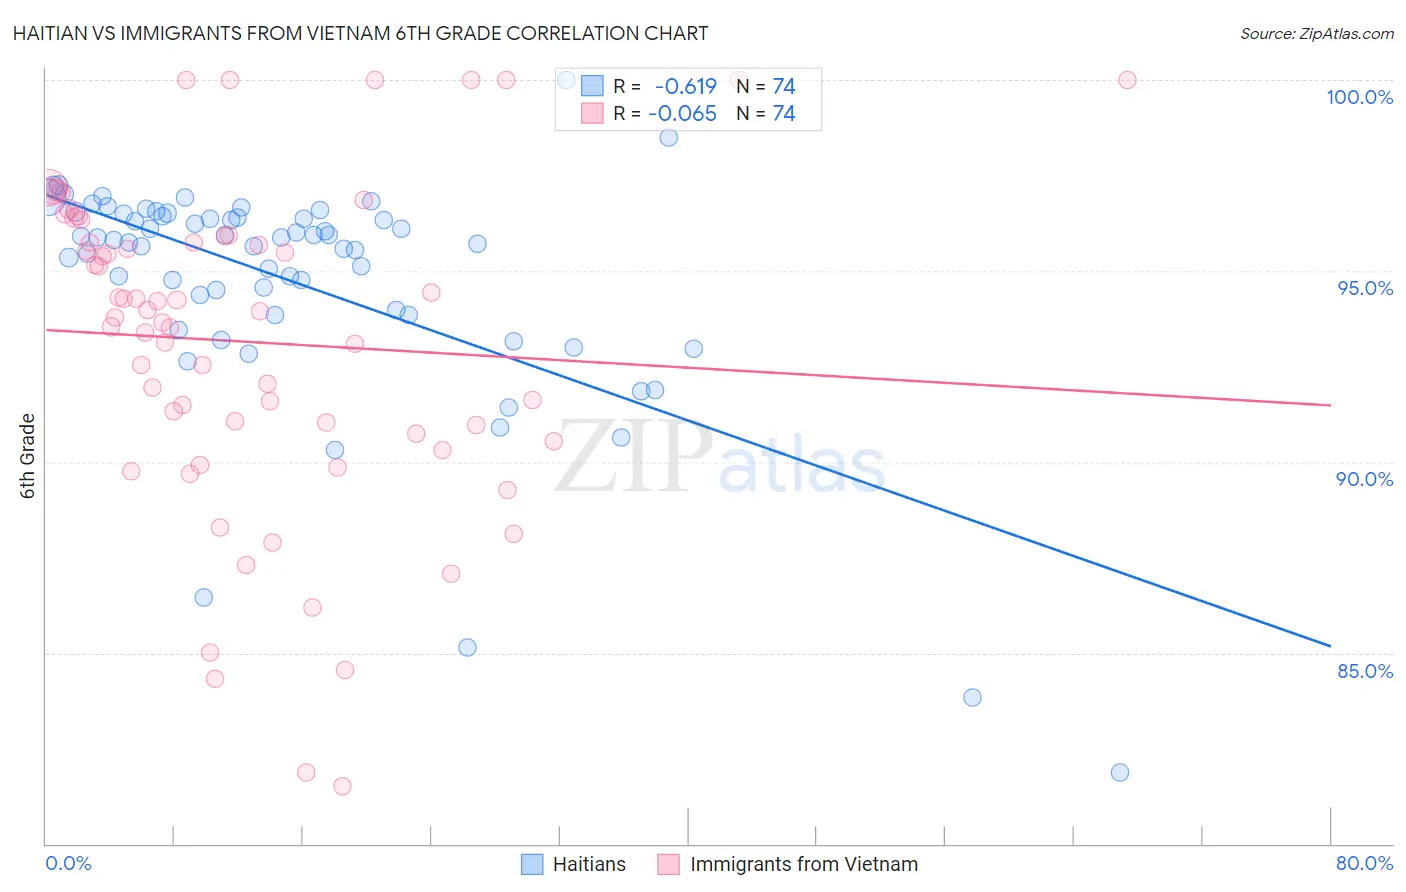1406x892 pixels.
Task: Click the ZIPatlas watermark in the chart
Action: pyautogui.click(x=720, y=458)
